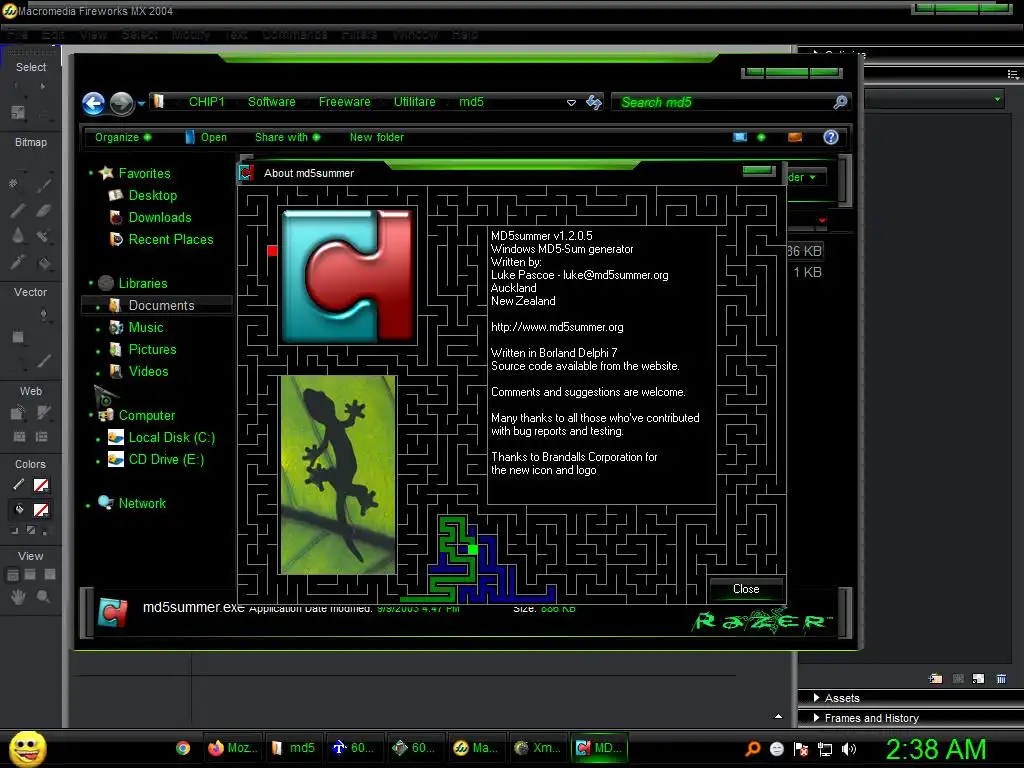Select Local Disk (C:) in navigation
Screen dimensions: 1024x768
(171, 438)
